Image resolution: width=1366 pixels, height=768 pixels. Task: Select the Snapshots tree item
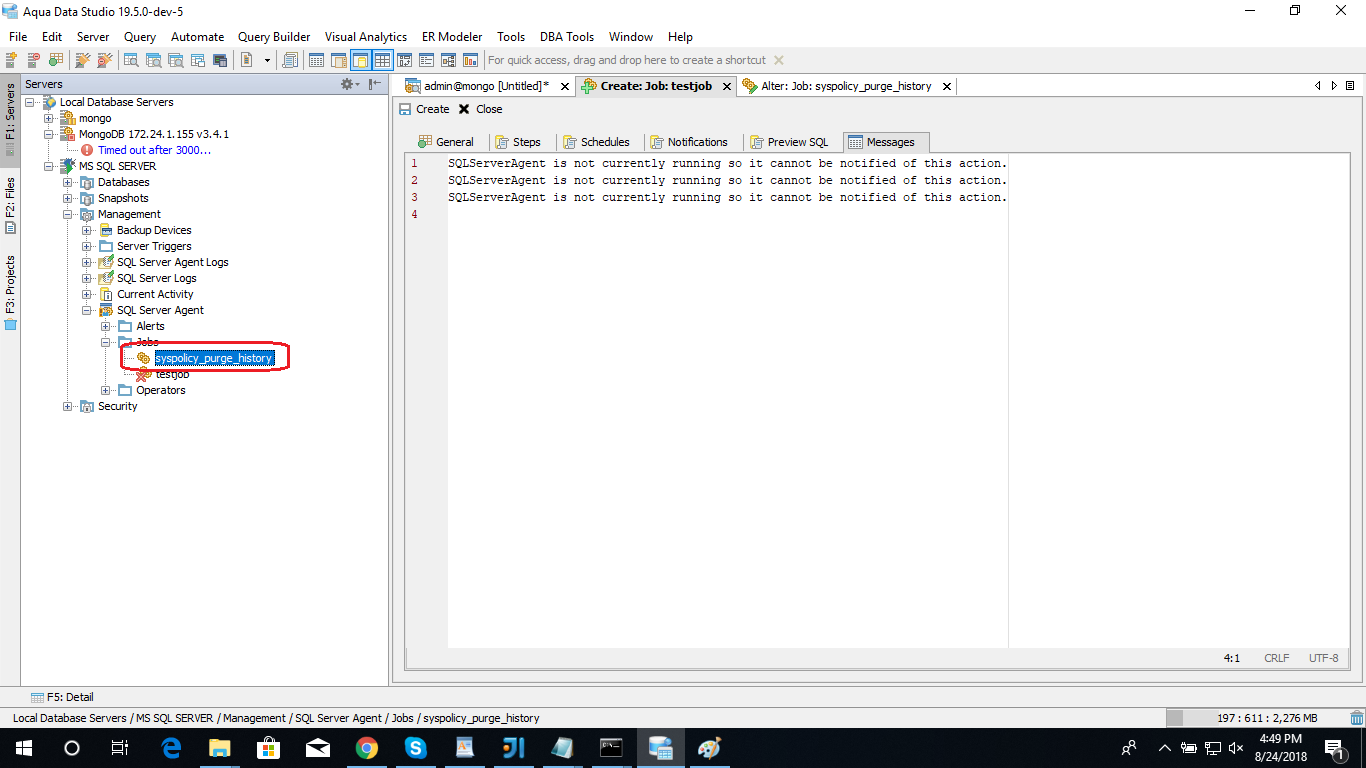pyautogui.click(x=123, y=198)
